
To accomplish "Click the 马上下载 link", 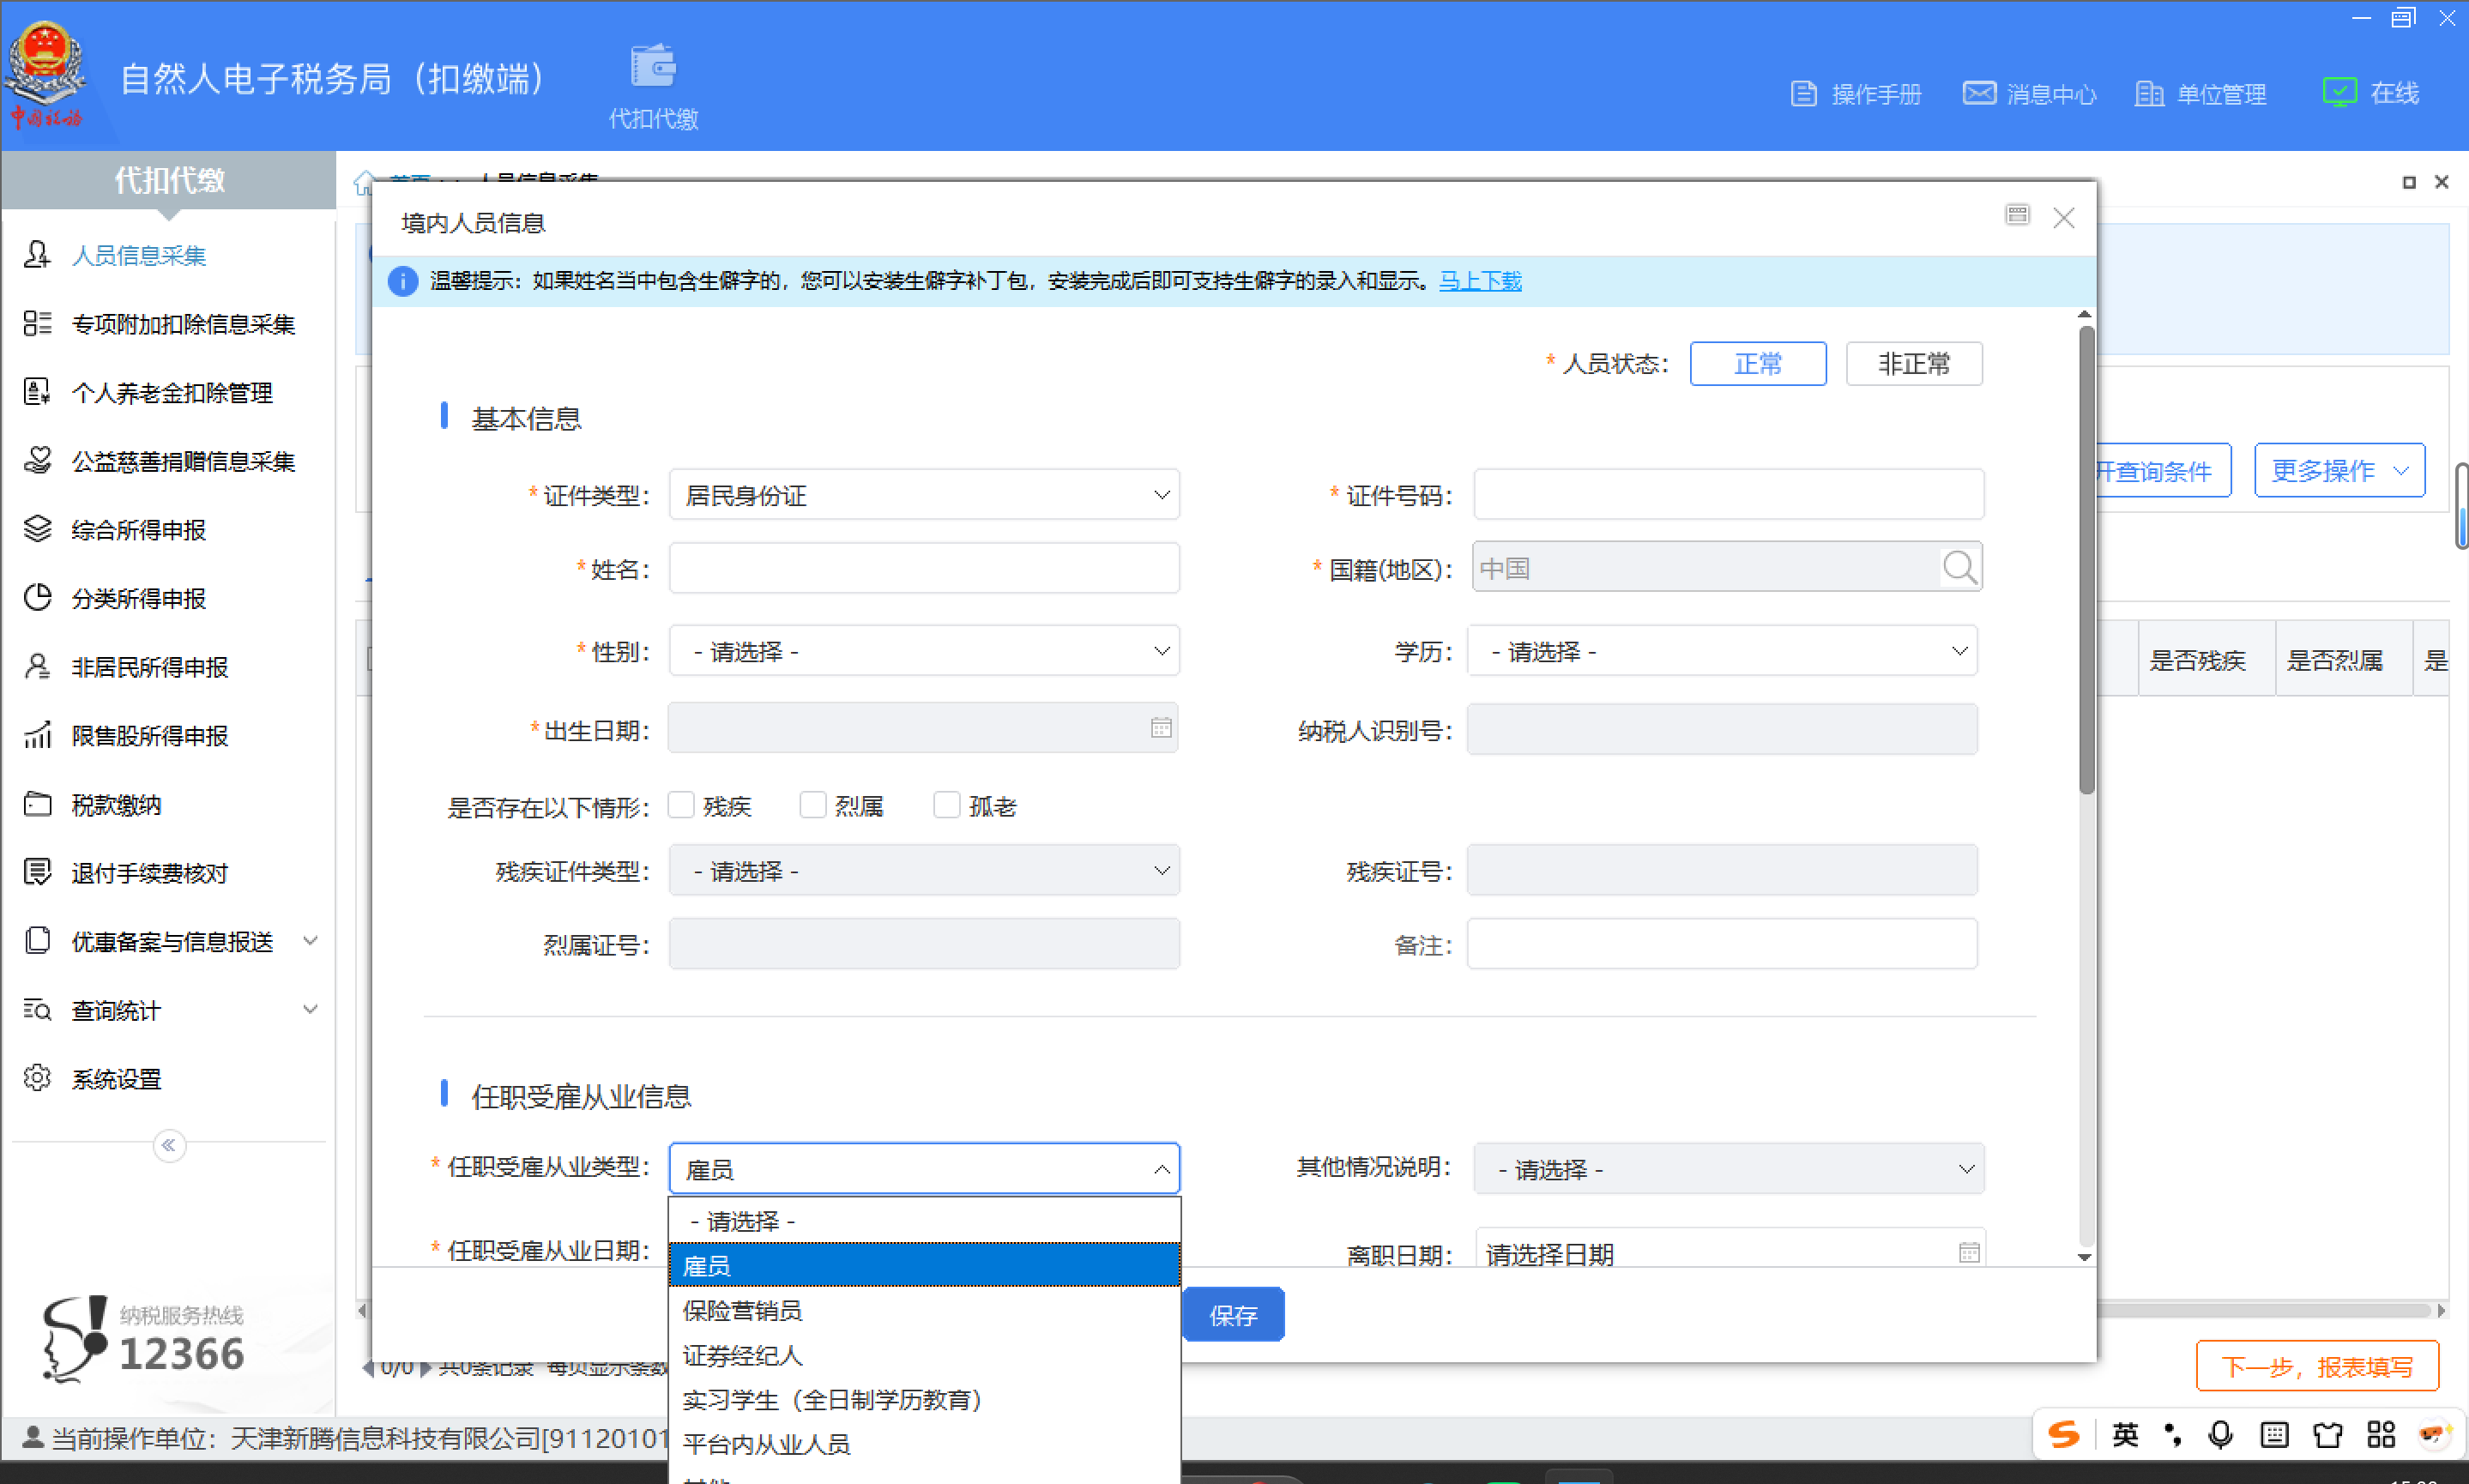I will [x=1480, y=281].
